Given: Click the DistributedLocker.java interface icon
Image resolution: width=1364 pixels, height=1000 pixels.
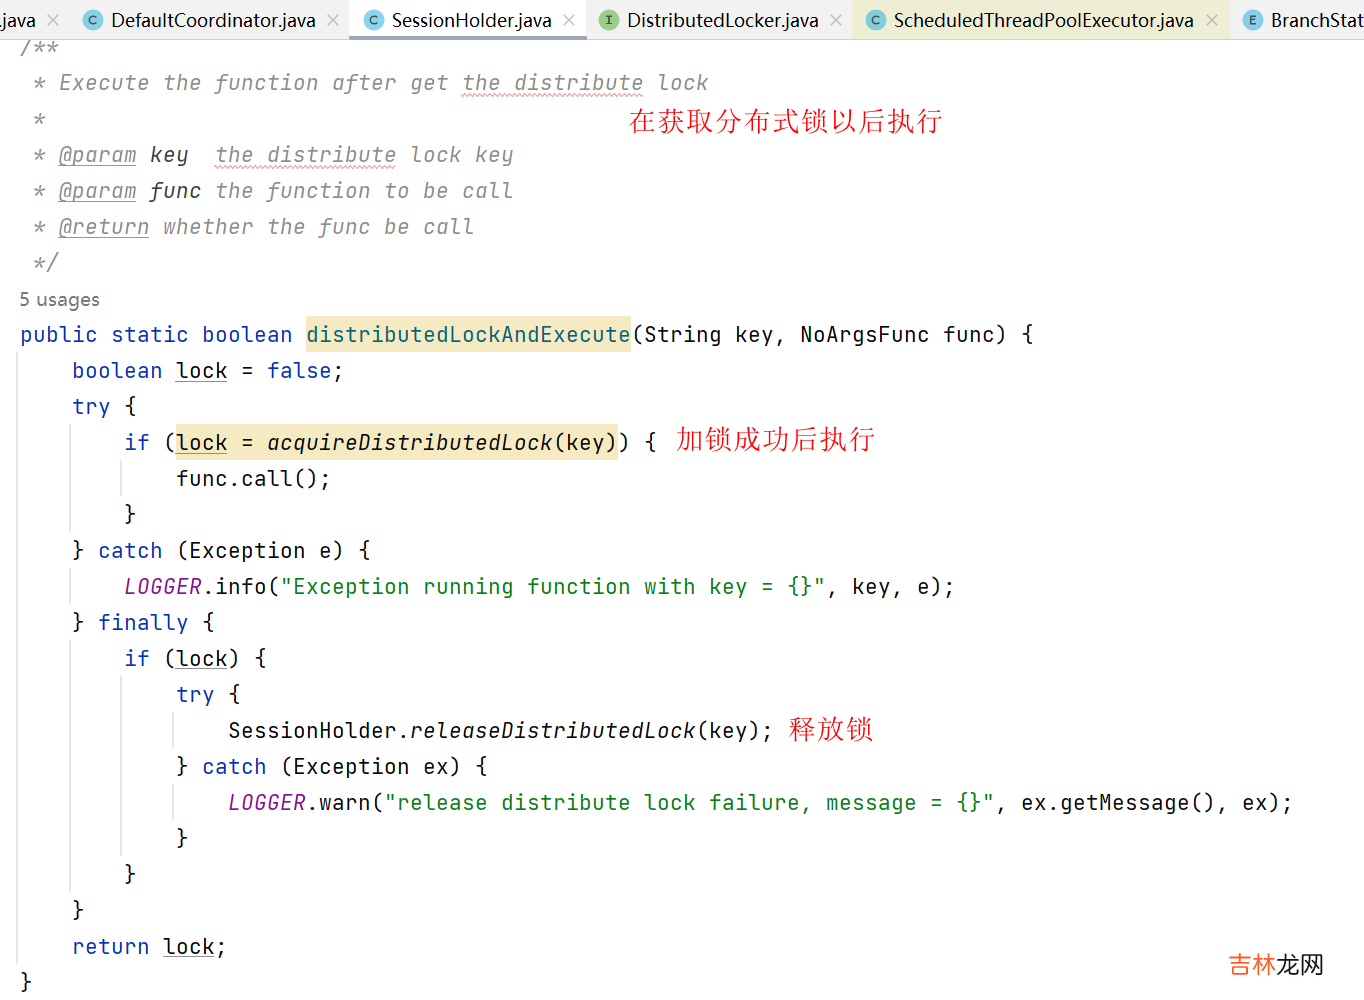Looking at the screenshot, I should pos(609,20).
